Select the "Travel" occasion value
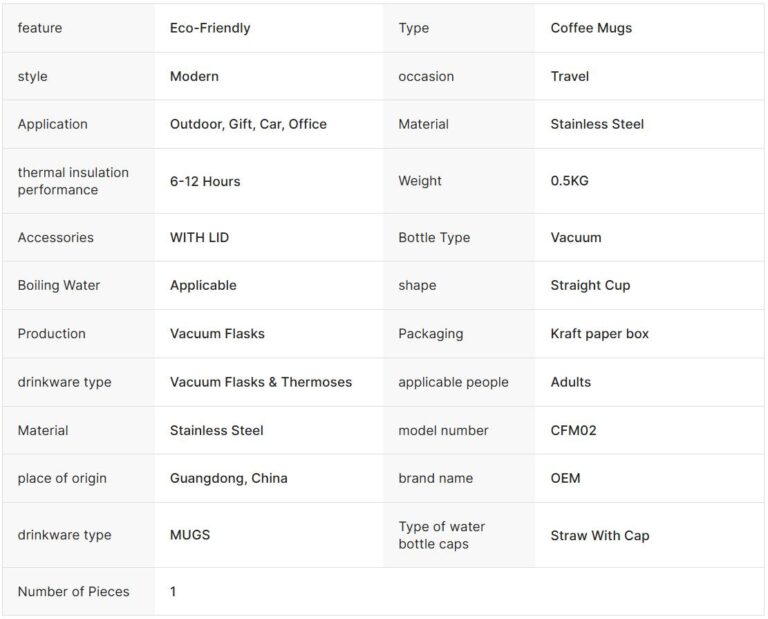 [x=570, y=76]
